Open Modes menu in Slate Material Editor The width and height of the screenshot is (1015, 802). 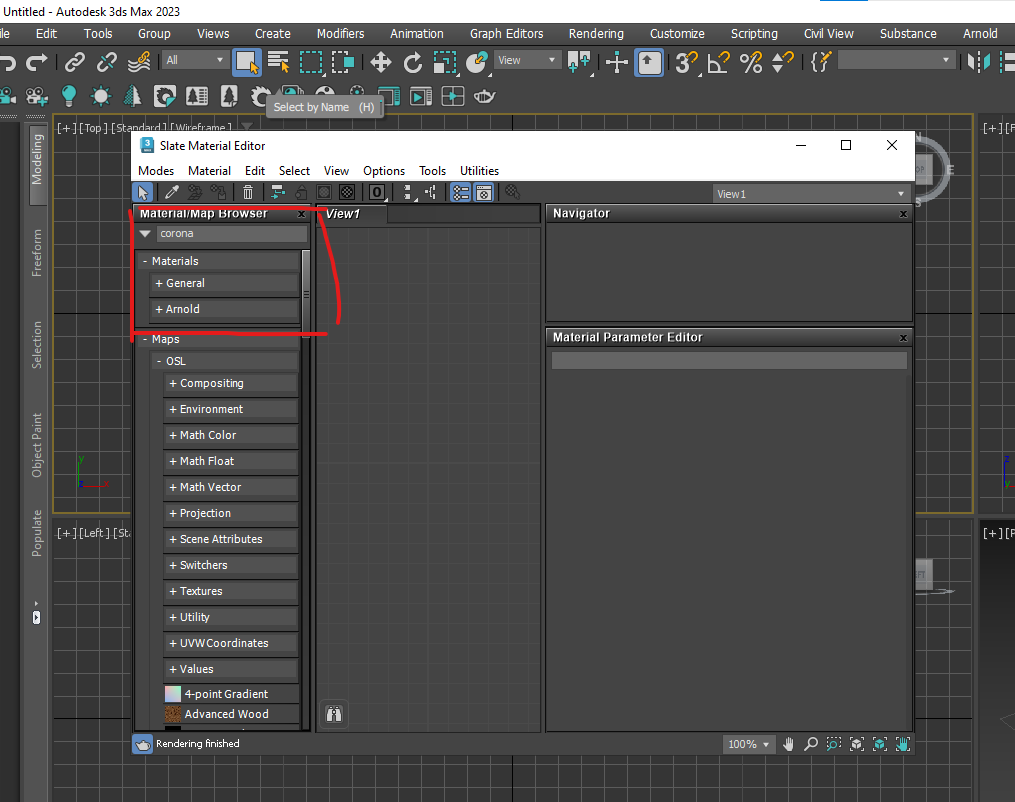pyautogui.click(x=156, y=171)
